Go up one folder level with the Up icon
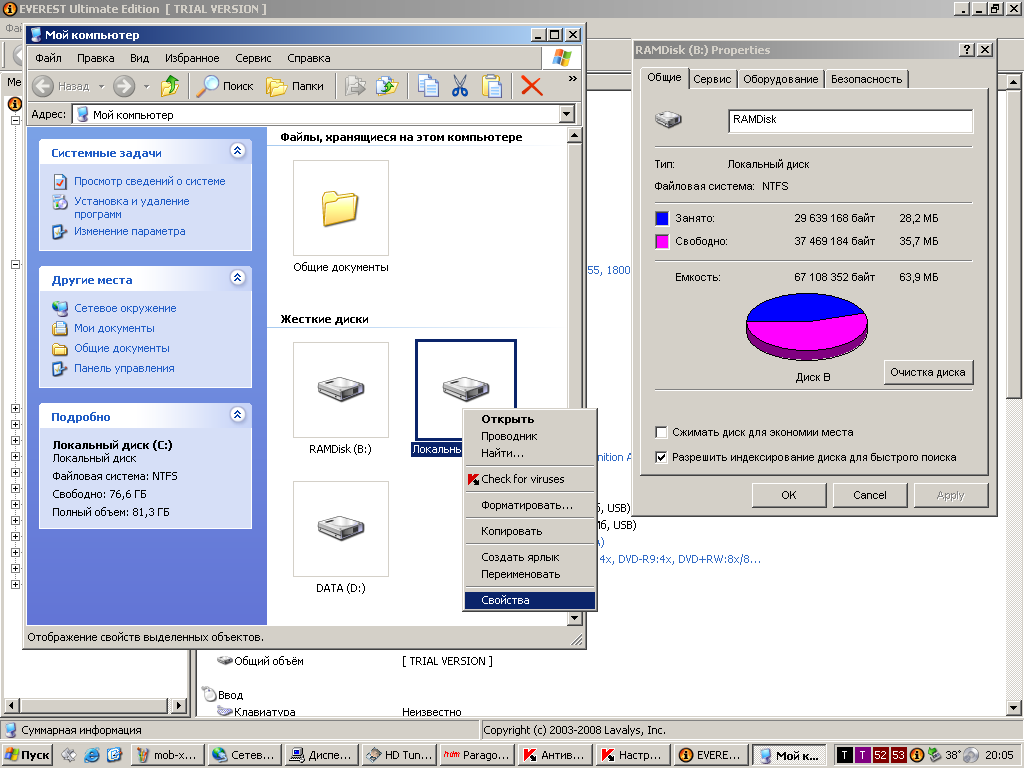Screen dimensions: 1024x768 click(x=170, y=86)
